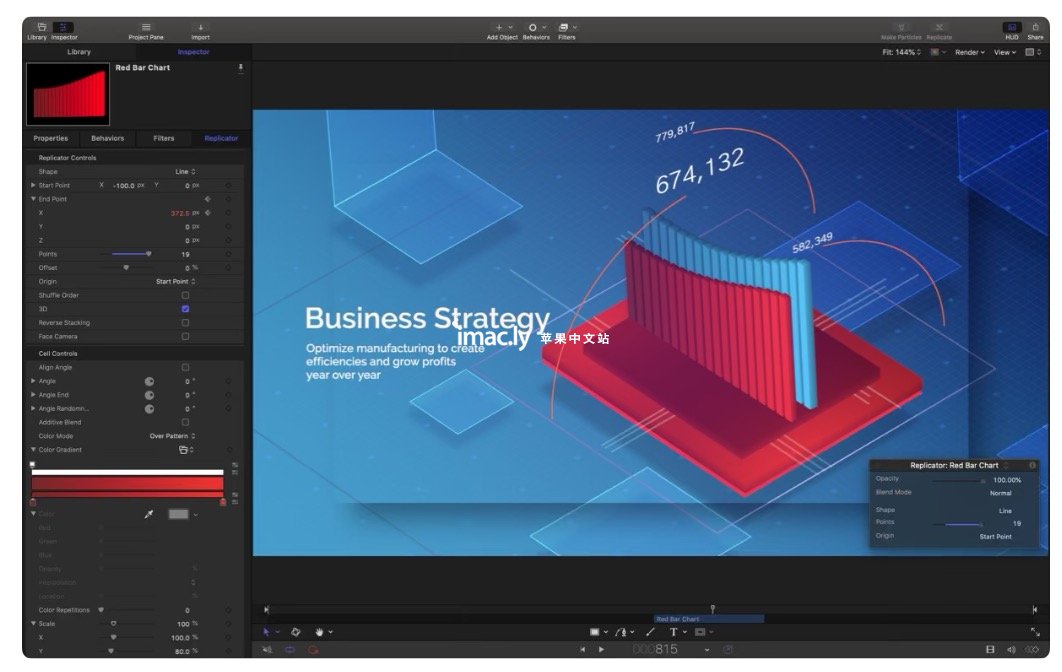The image size is (1062, 672).
Task: Select the 3D transform tool
Action: (295, 631)
